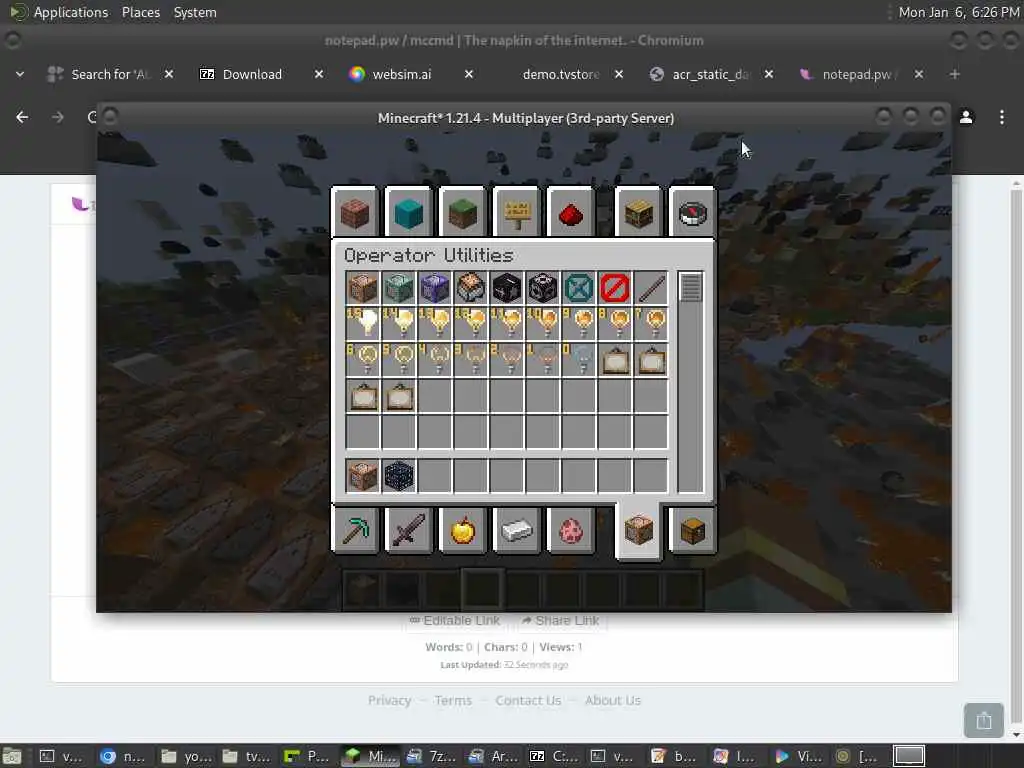The image size is (1024, 768).
Task: Open the Colored Blocks tab (cyan block)
Action: click(x=409, y=212)
